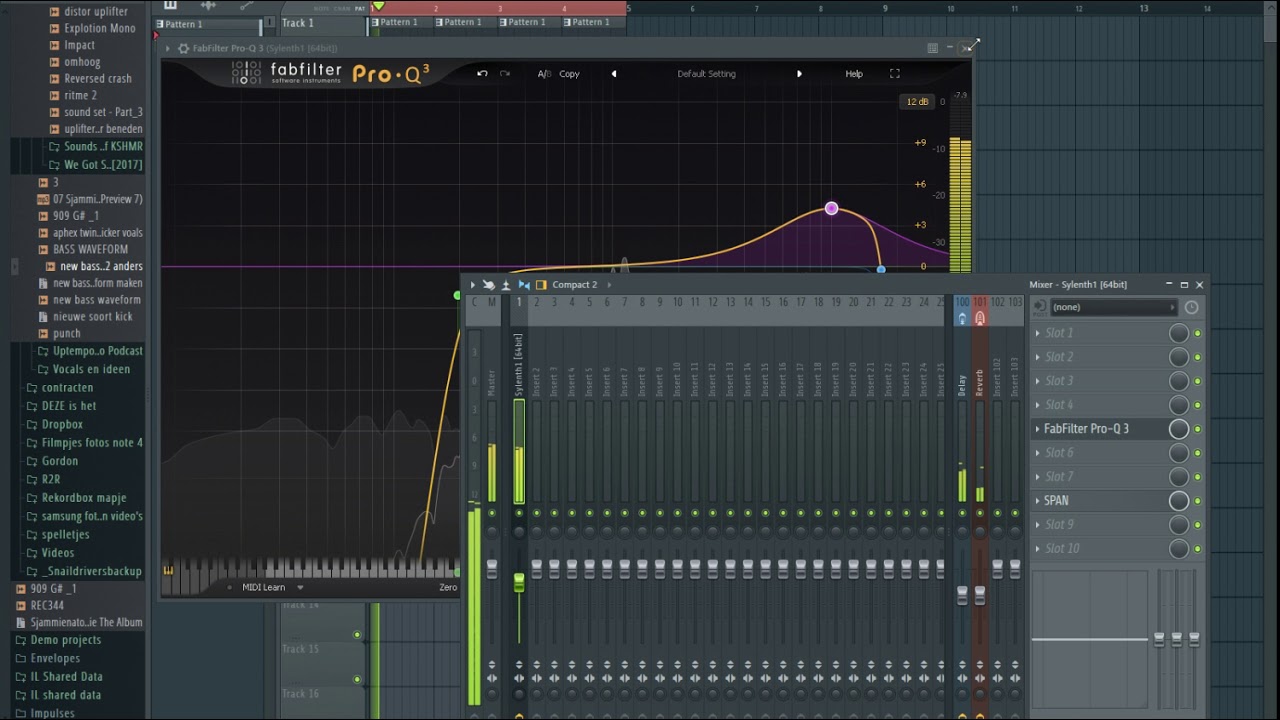Screen dimensions: 1280x720
Task: Open the SPAN slot arrow menu
Action: [1036, 501]
